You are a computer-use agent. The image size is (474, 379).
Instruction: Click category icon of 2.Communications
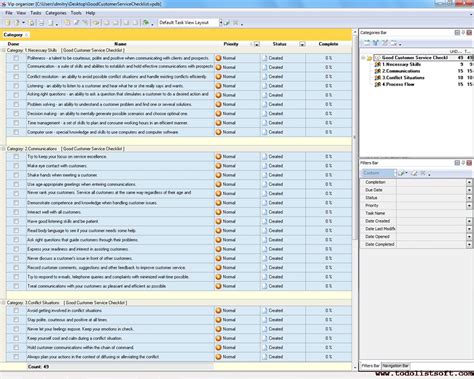click(x=378, y=71)
